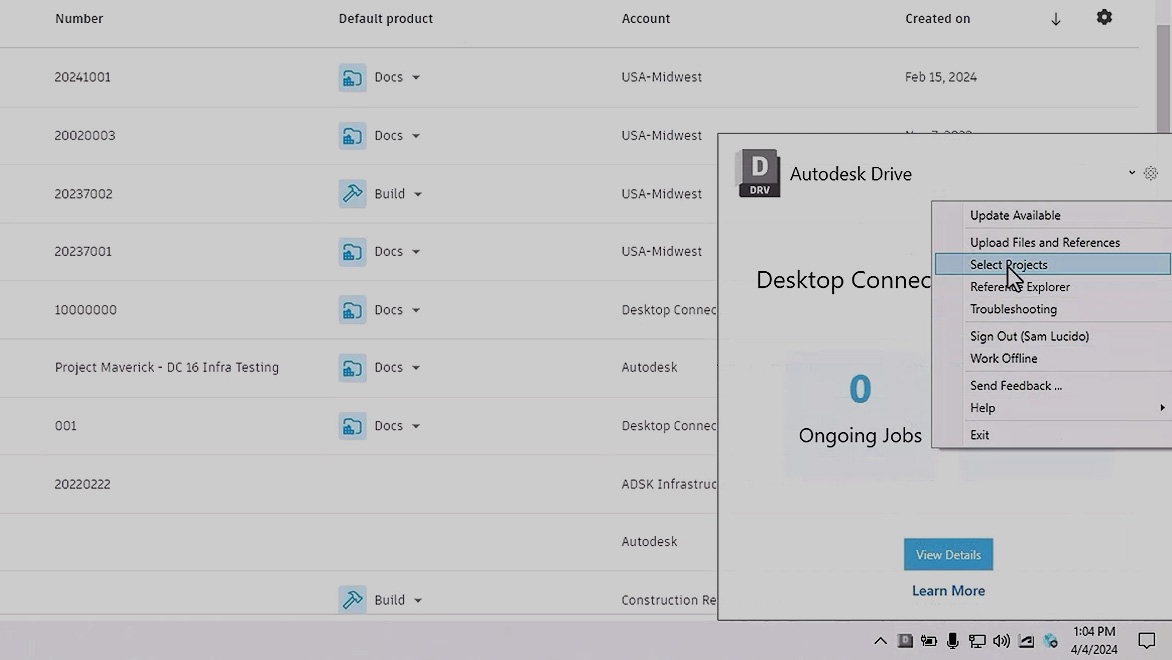Expand Docs product dropdown for 10000000

click(416, 310)
